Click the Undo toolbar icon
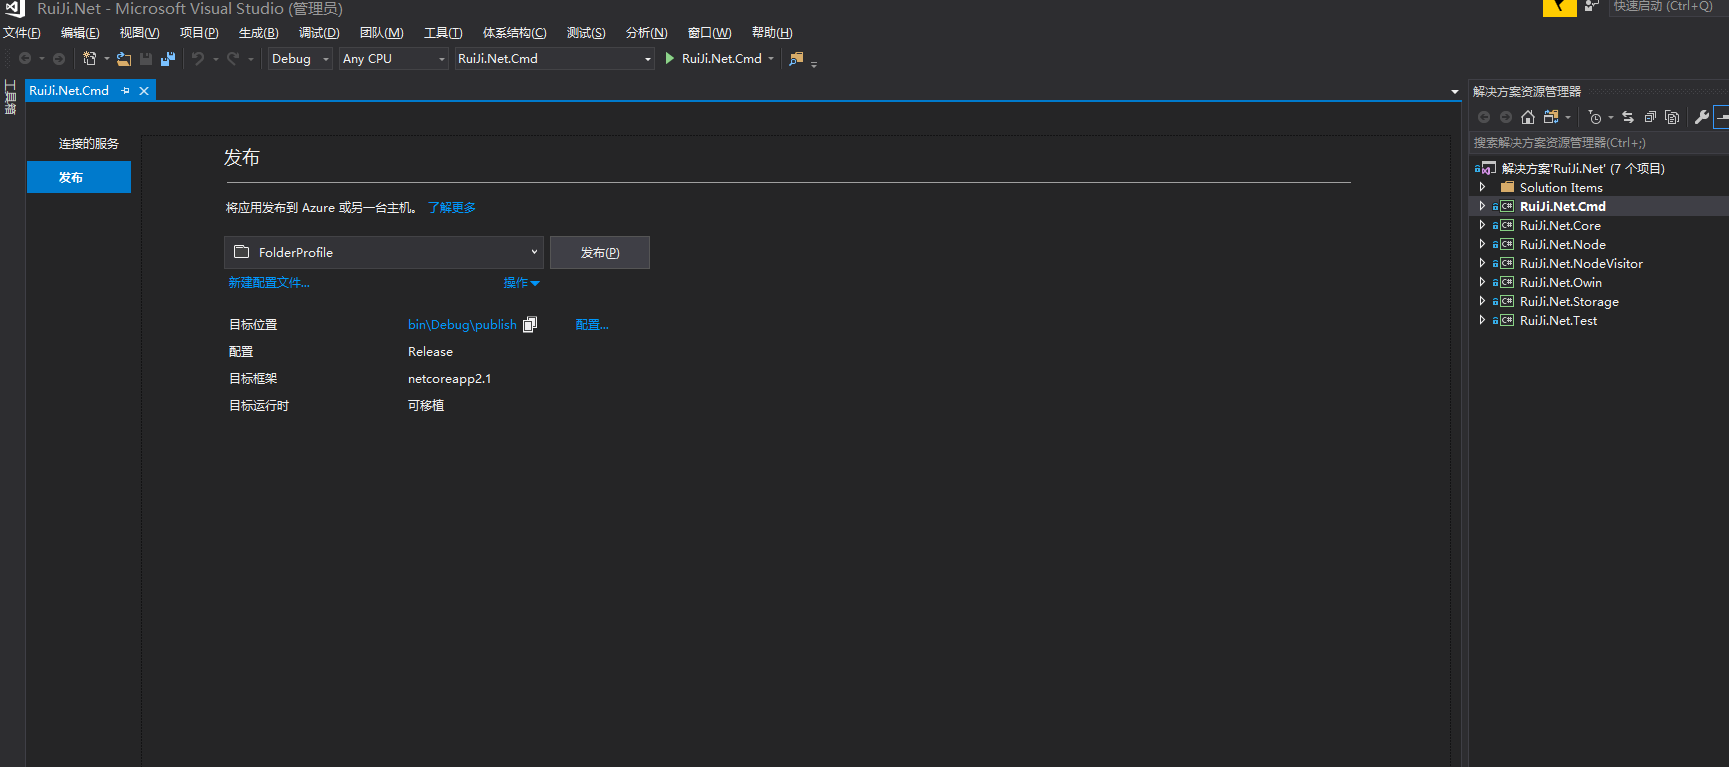 [198, 59]
